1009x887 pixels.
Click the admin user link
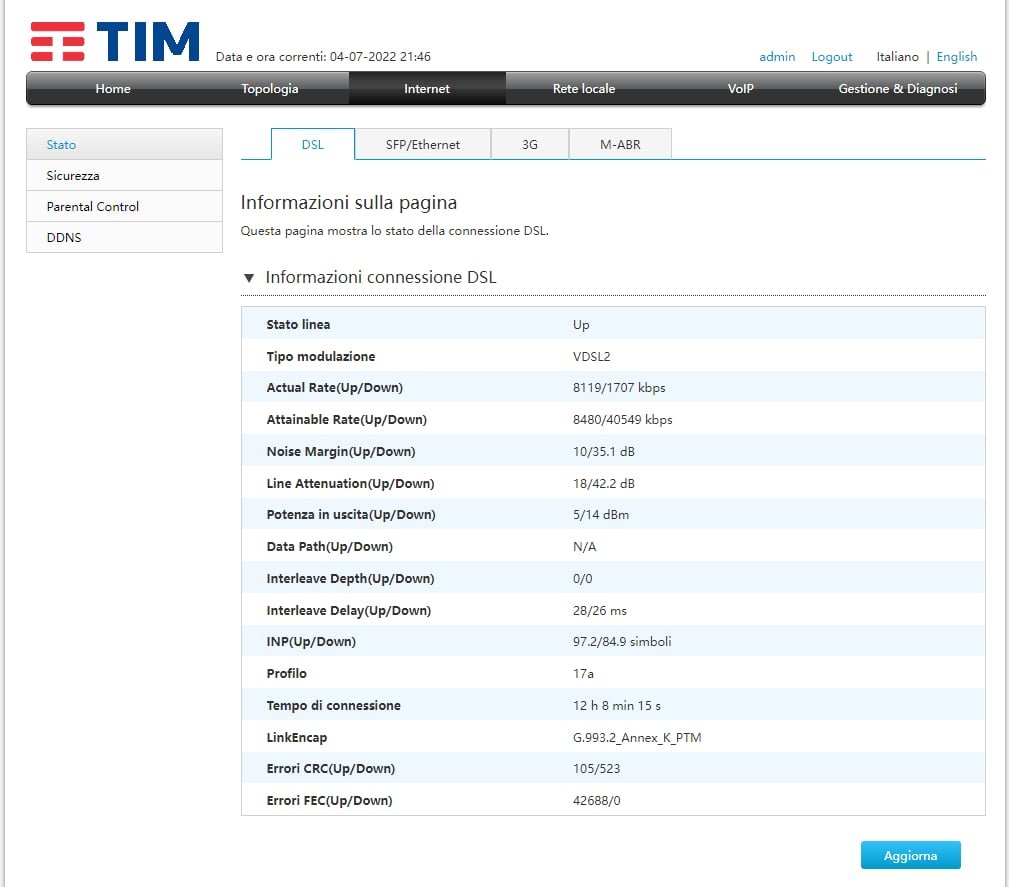click(777, 57)
